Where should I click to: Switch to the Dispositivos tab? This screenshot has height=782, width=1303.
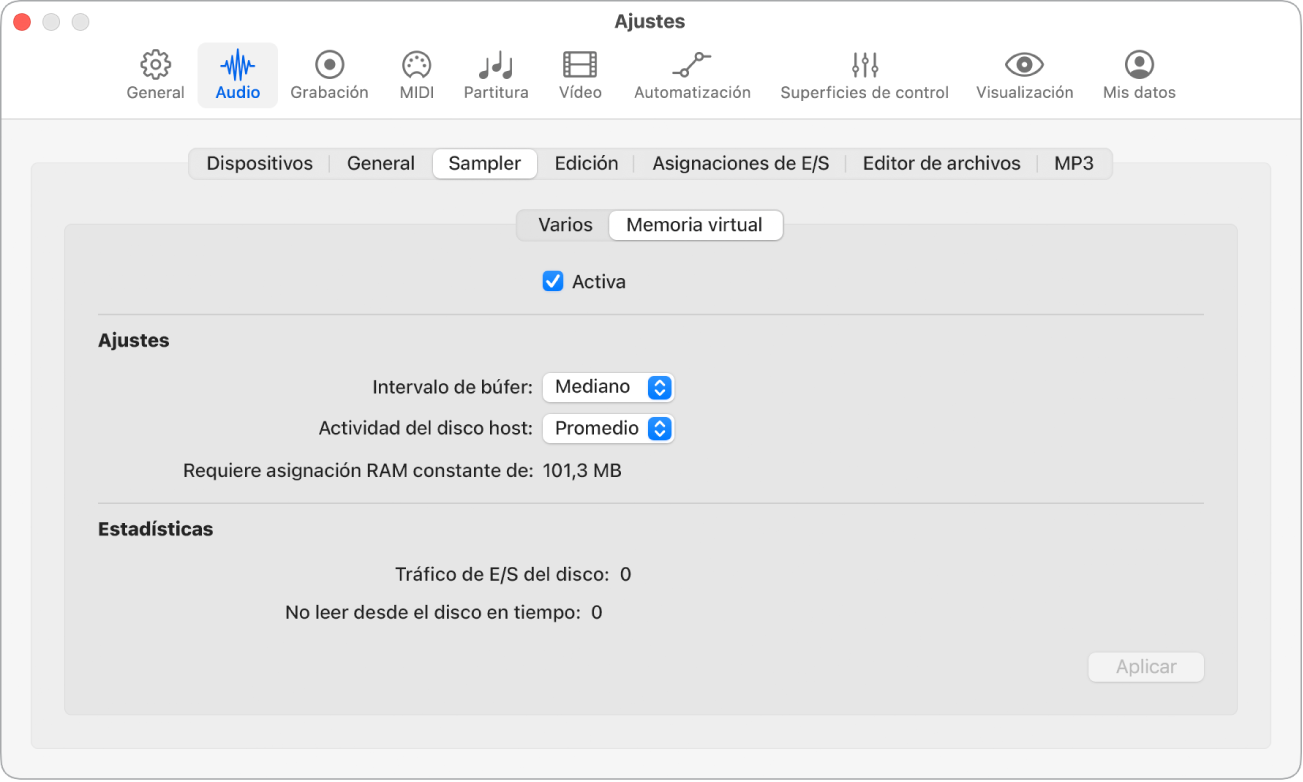(260, 164)
